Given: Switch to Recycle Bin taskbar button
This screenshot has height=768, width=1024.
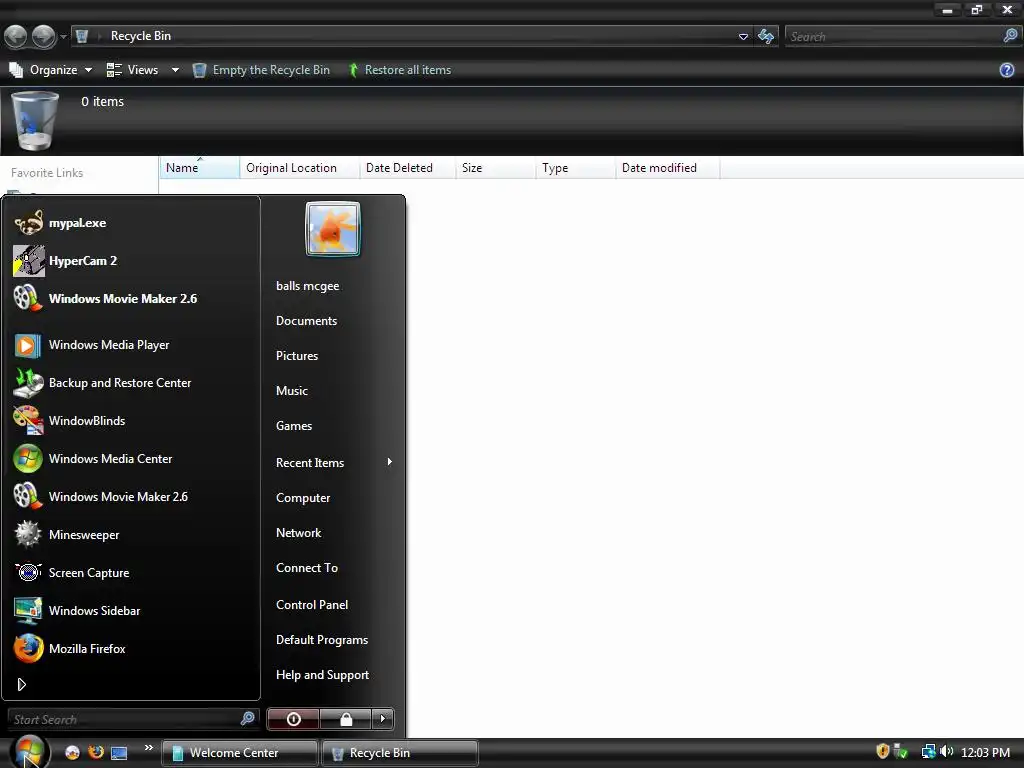Looking at the screenshot, I should coord(400,753).
